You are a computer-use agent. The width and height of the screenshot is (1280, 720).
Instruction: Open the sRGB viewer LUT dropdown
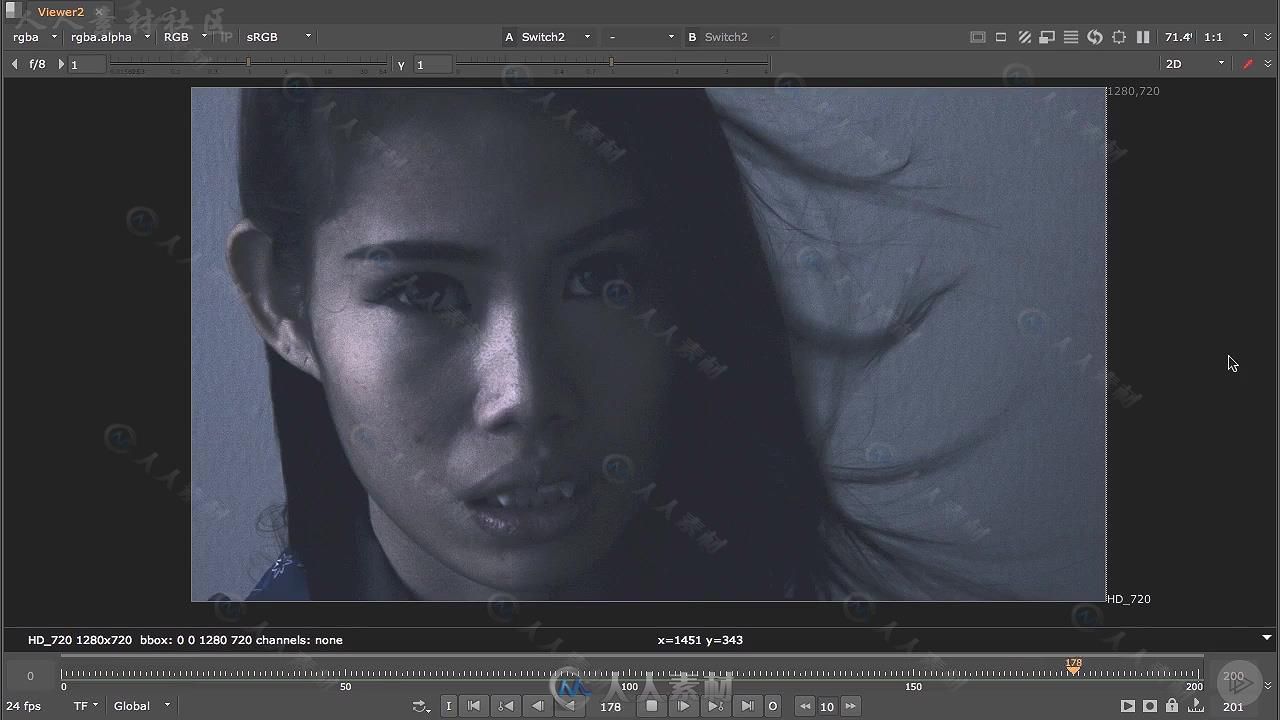click(x=279, y=37)
